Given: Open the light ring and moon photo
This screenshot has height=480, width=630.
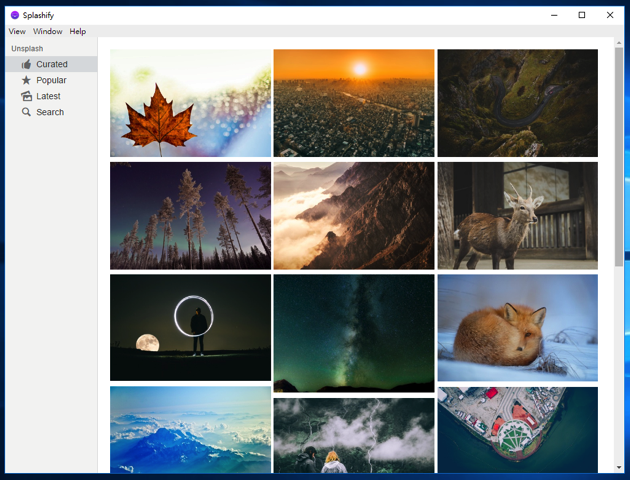Looking at the screenshot, I should point(190,328).
